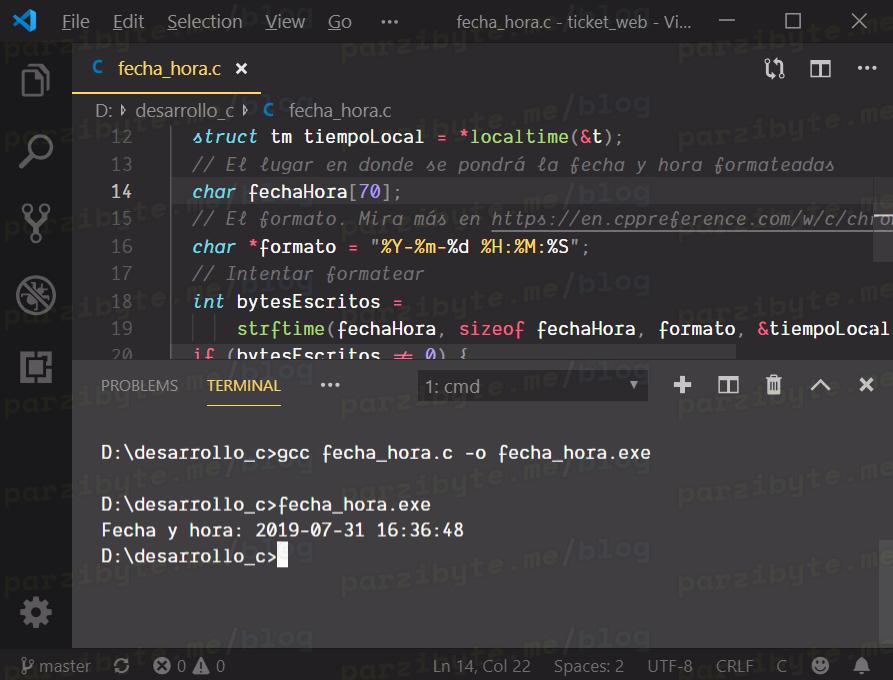Split the terminal panel
This screenshot has height=680, width=893.
[728, 385]
